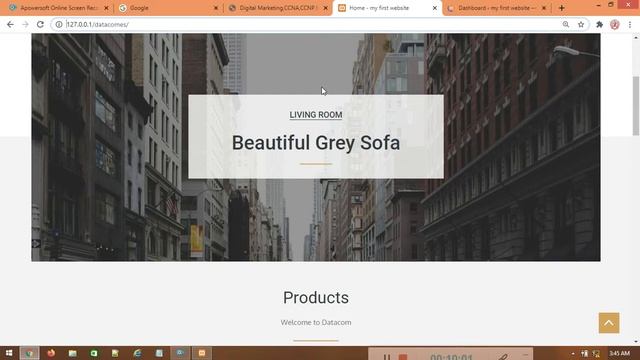The image size is (640, 360).
Task: Click the Welcome to Datacom text
Action: click(x=316, y=322)
